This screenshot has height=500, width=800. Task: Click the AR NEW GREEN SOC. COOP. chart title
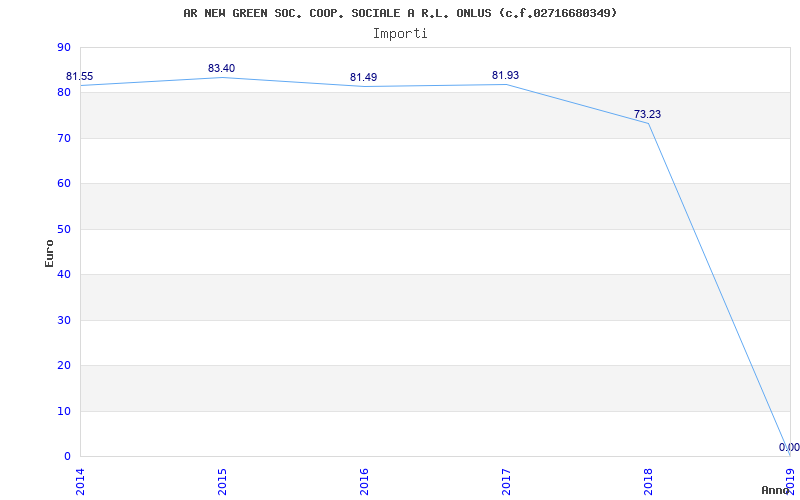[400, 13]
